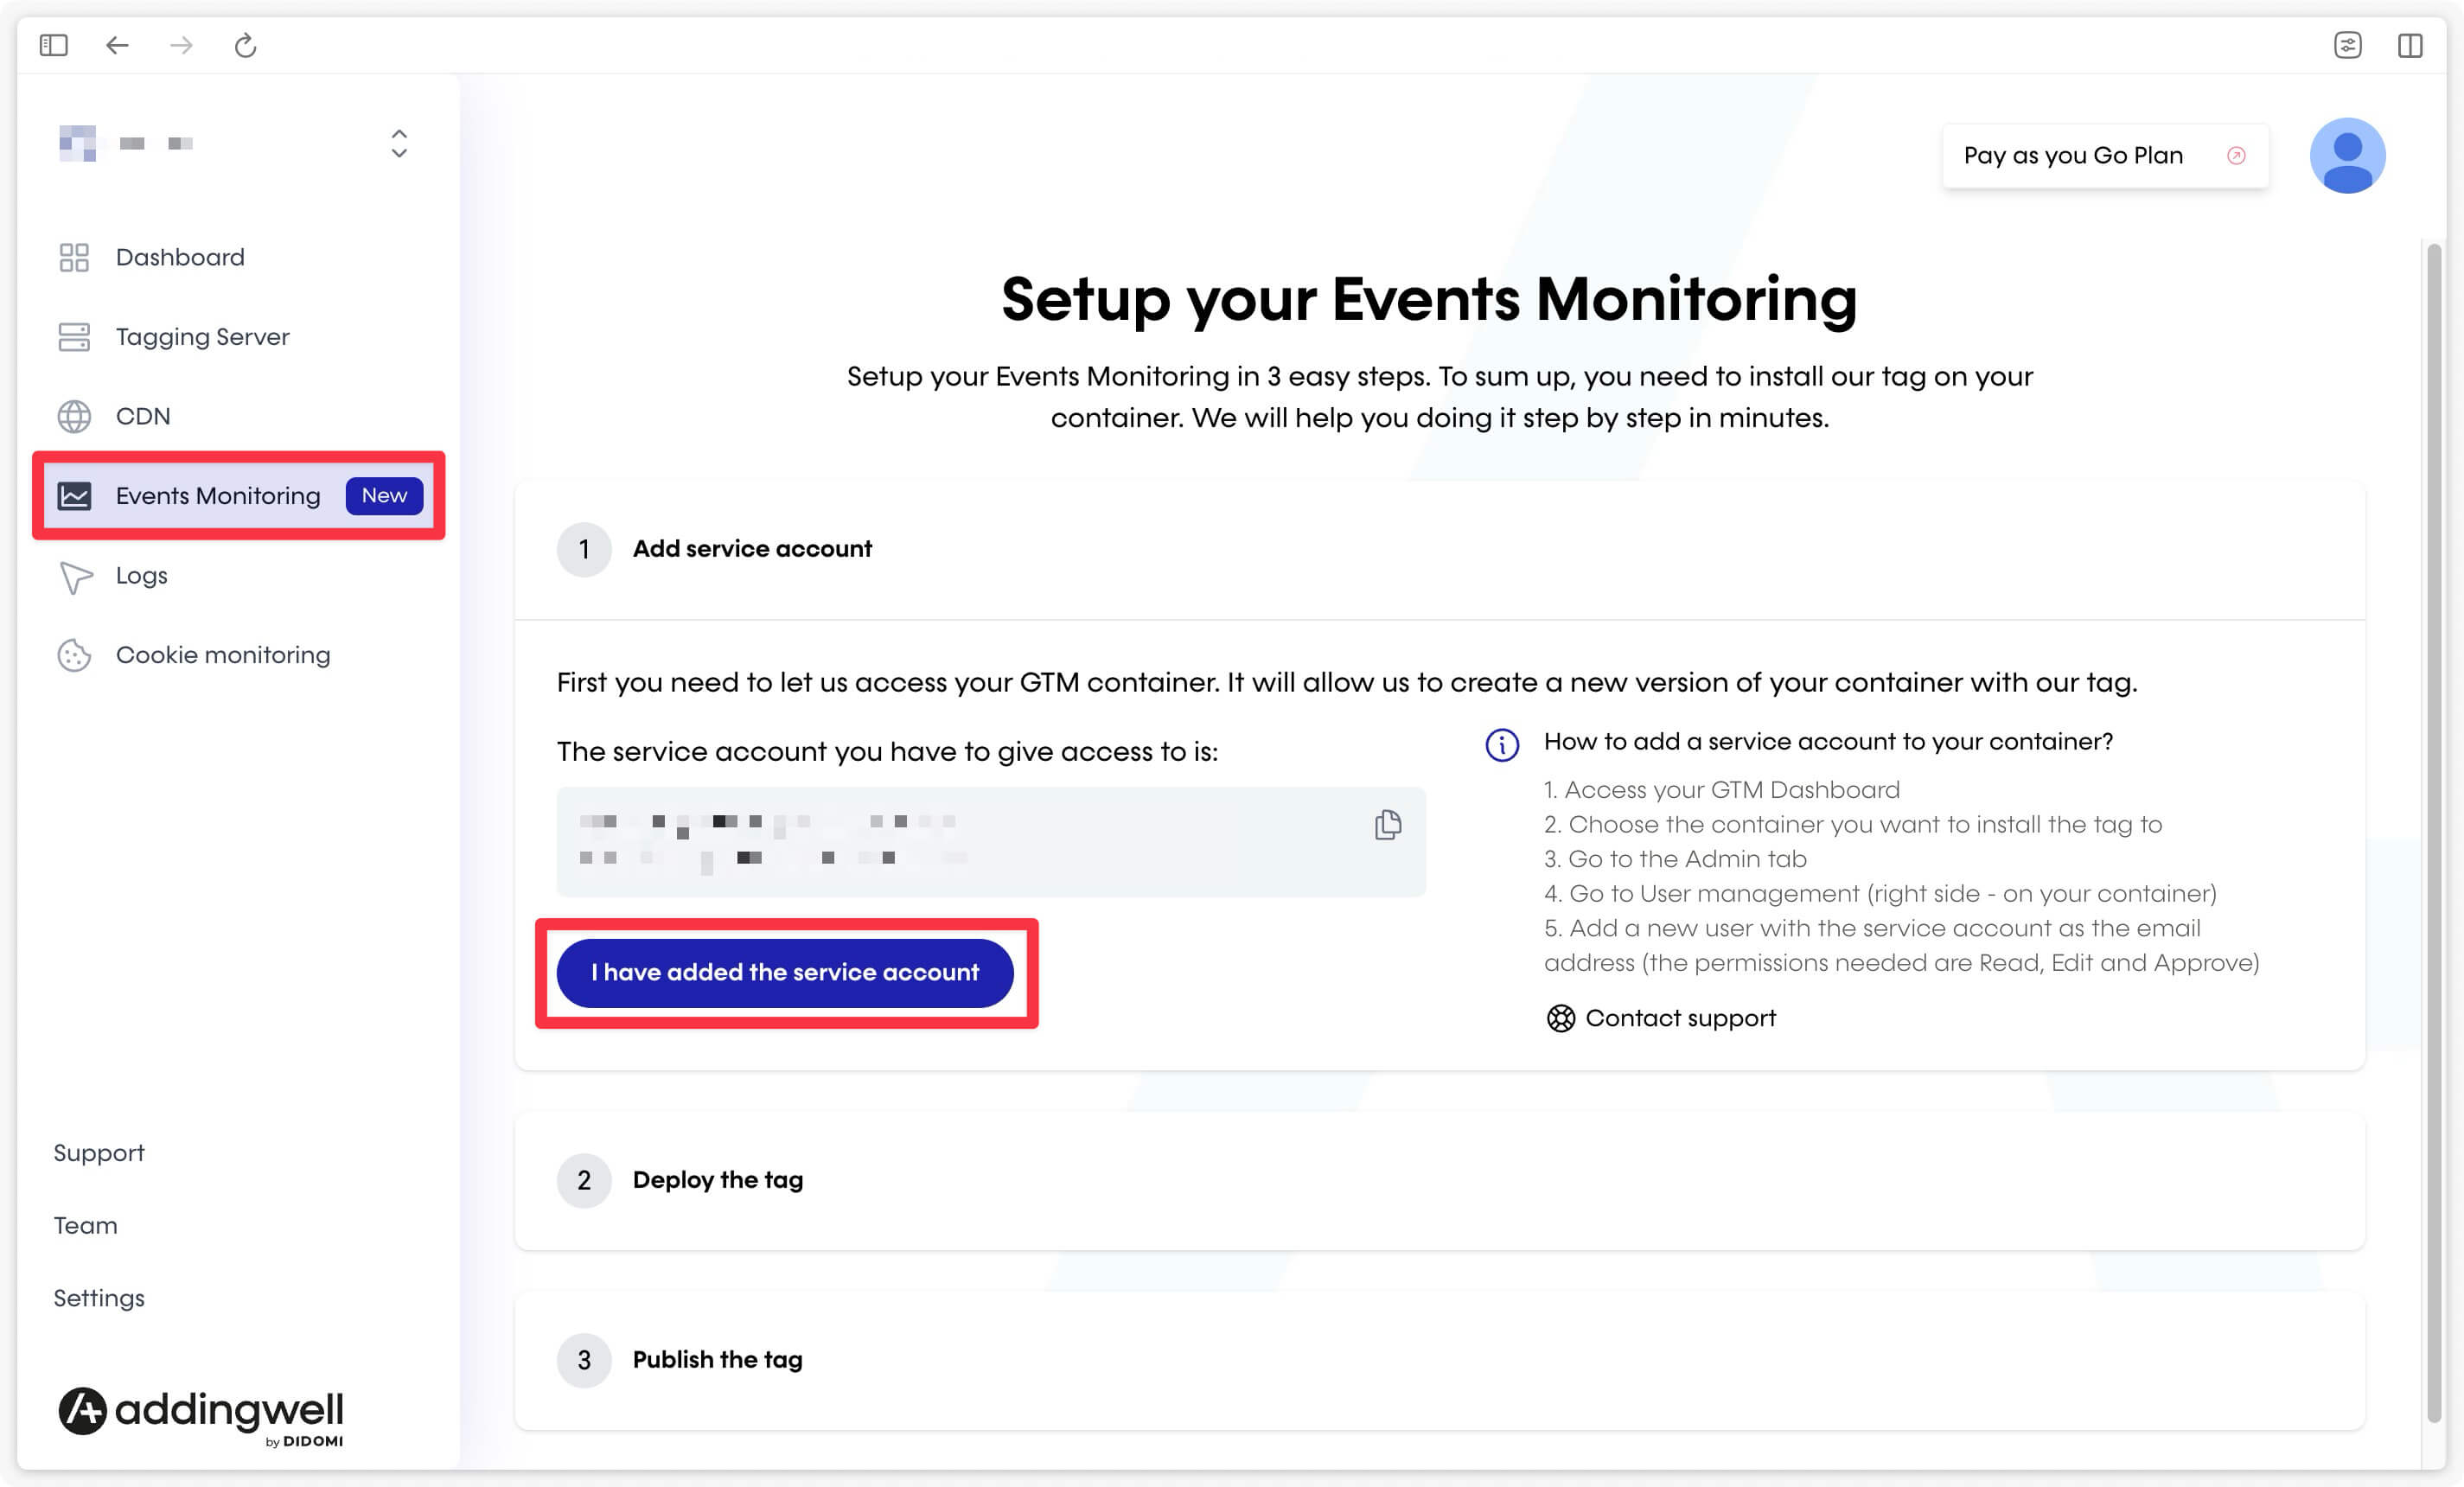The image size is (2464, 1487).
Task: Expand the workspace switcher chevrons
Action: coord(399,143)
